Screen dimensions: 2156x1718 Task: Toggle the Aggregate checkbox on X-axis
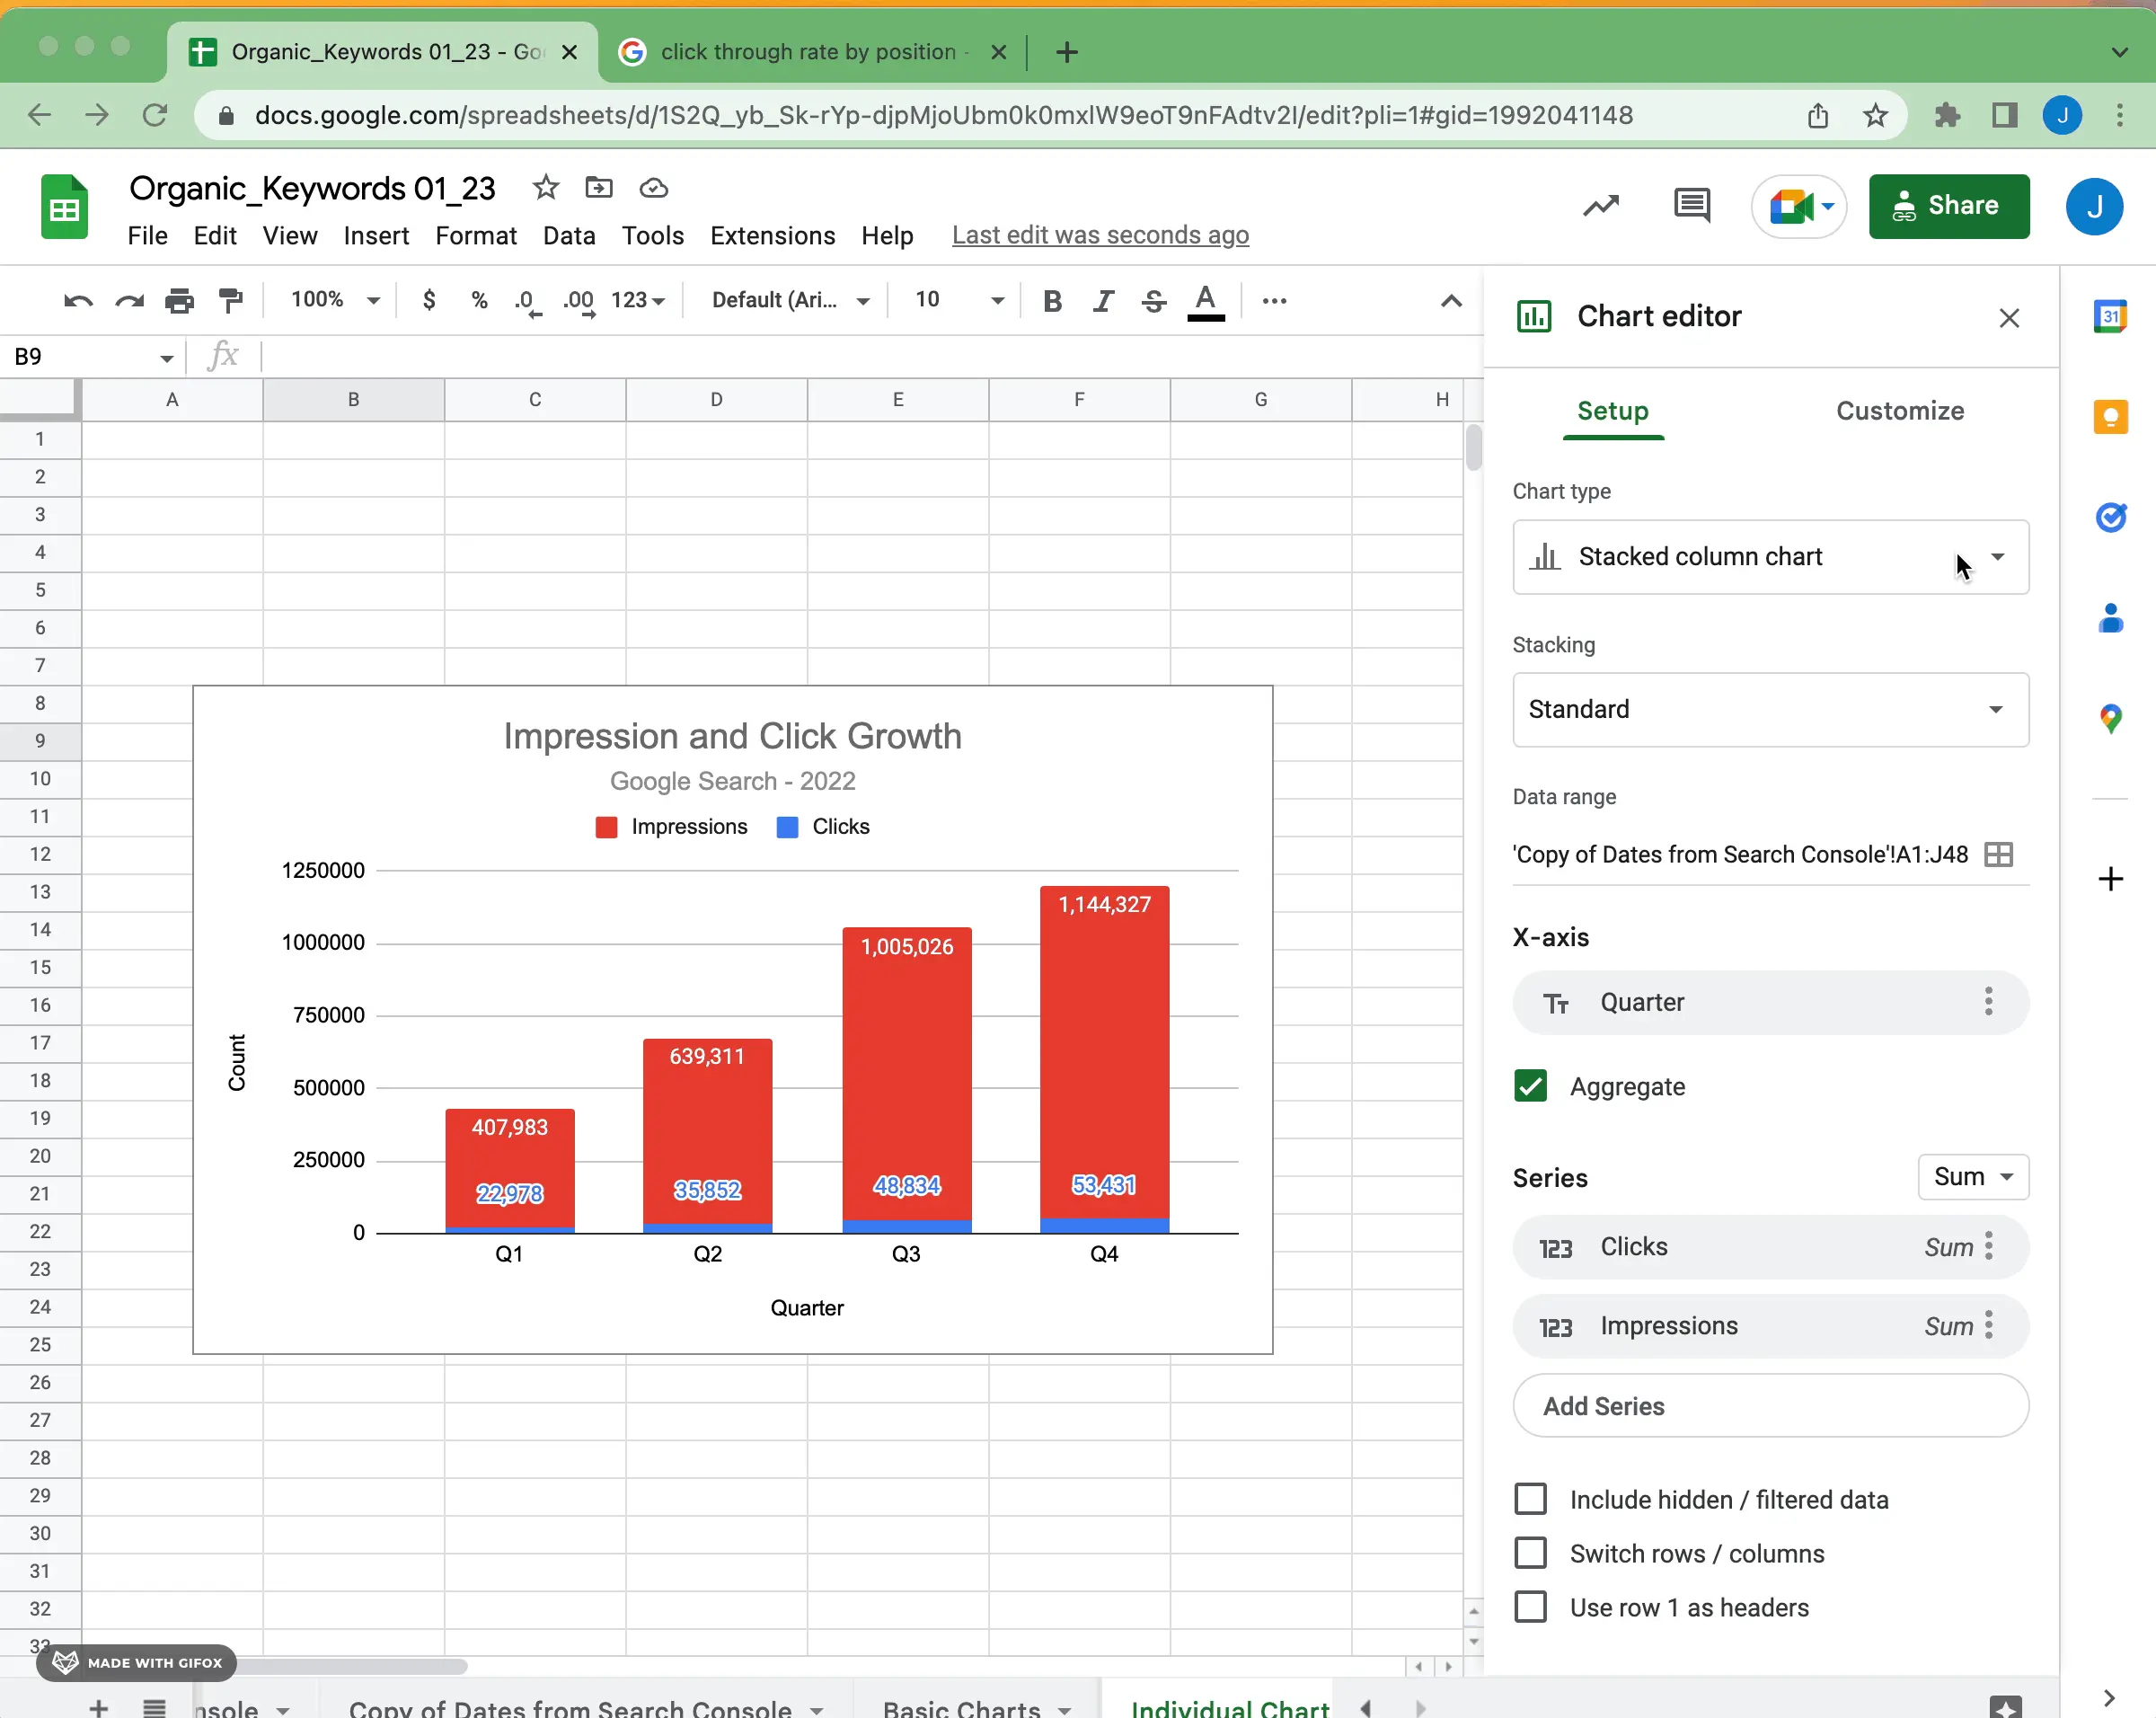[1530, 1087]
